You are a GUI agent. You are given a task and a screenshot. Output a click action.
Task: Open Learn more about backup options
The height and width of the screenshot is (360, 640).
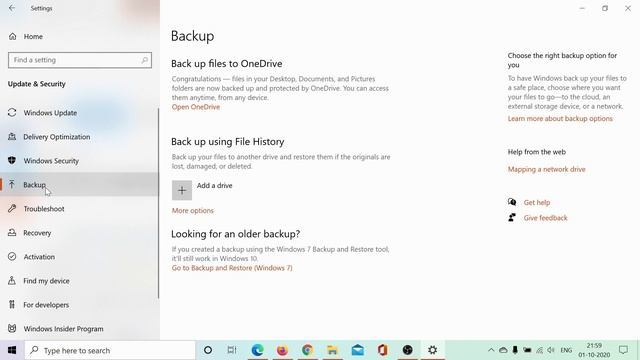coord(560,119)
